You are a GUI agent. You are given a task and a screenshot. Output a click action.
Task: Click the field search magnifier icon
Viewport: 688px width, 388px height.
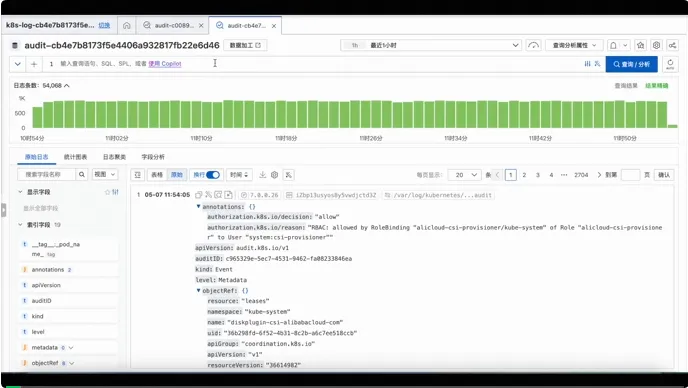82,175
